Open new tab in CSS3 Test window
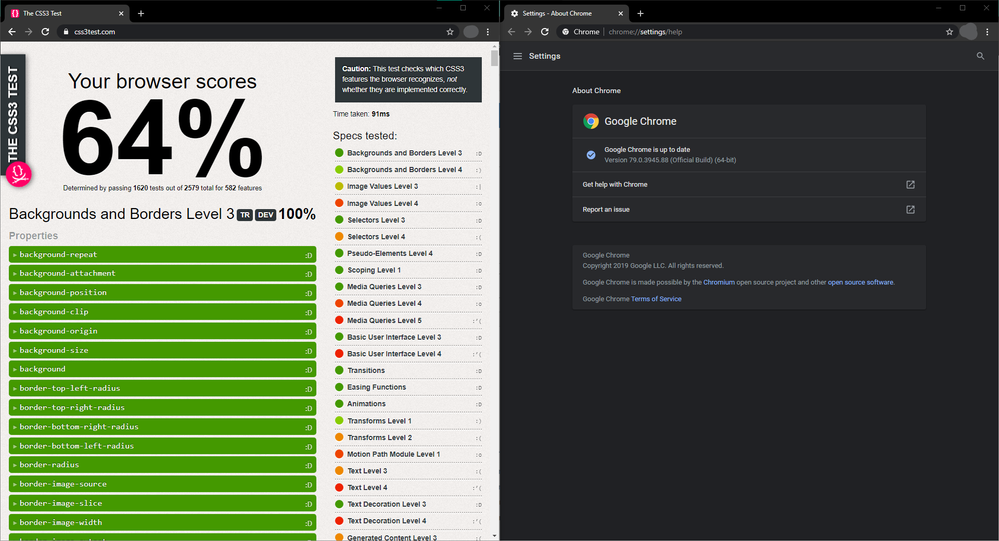999x541 pixels. [x=141, y=13]
